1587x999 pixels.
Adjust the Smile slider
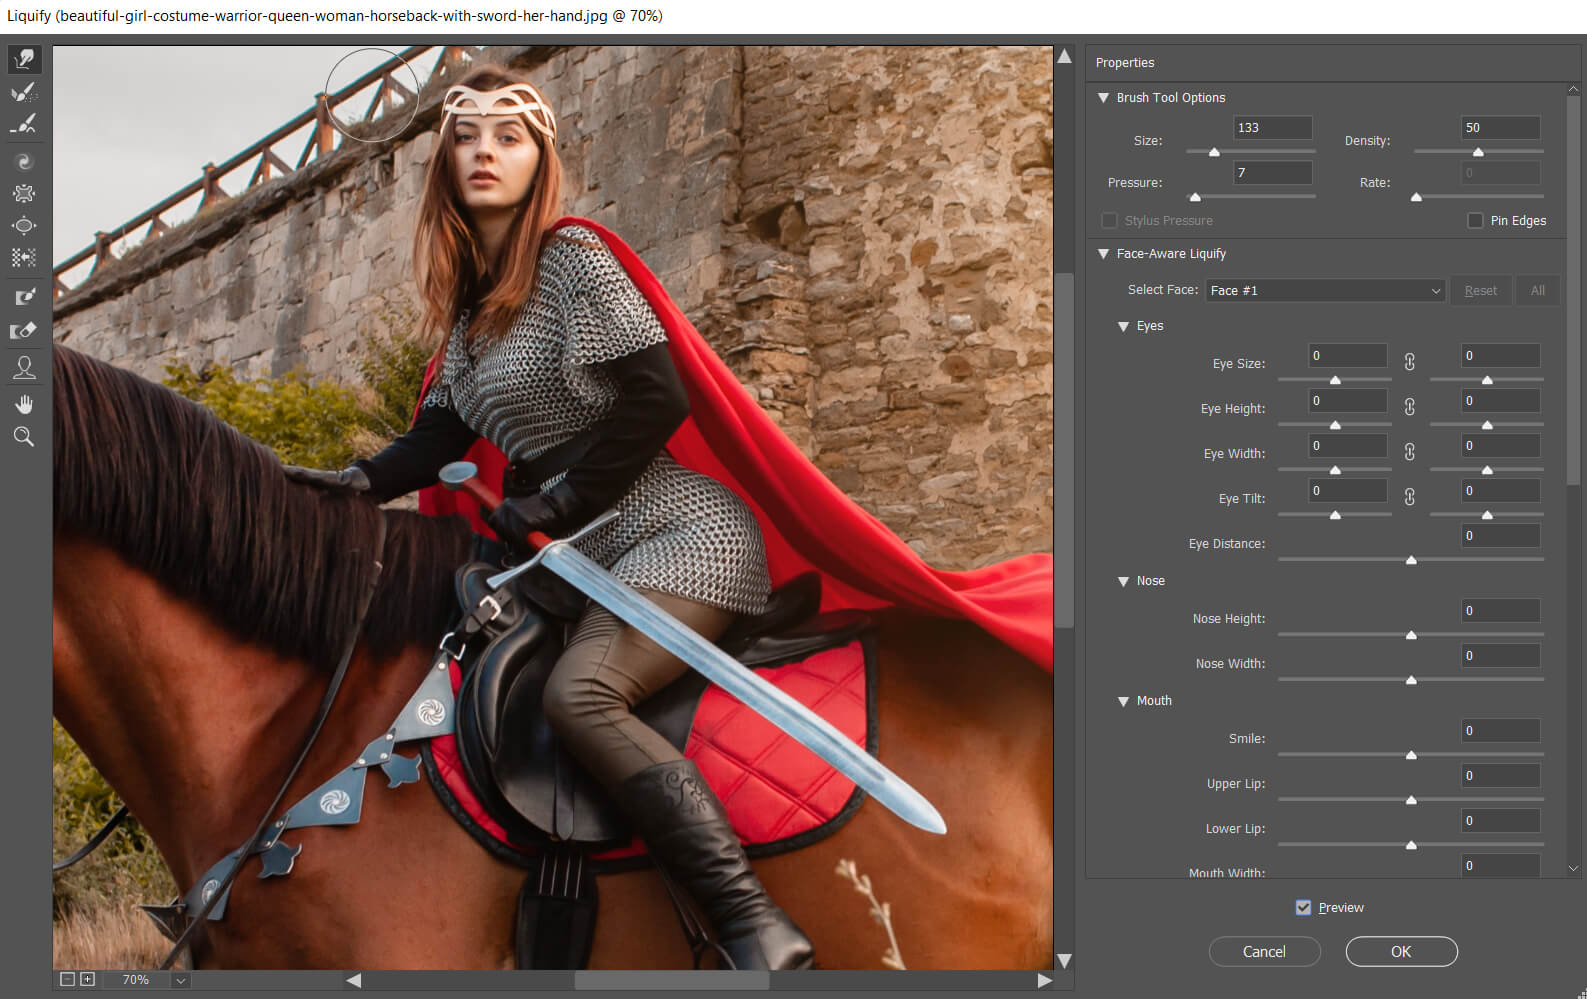(x=1411, y=755)
